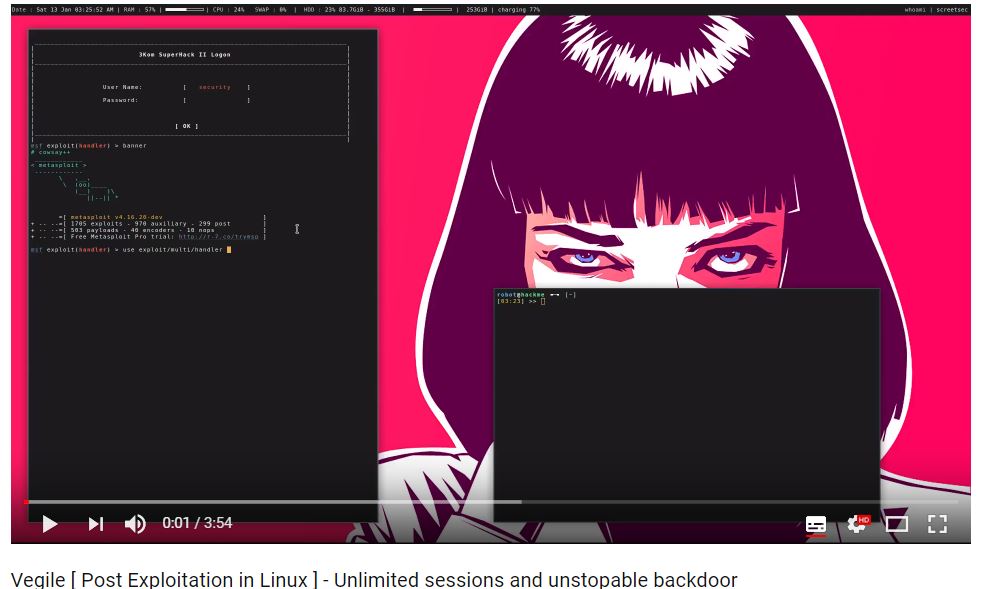Click the 'security' user name value
Image resolution: width=985 pixels, height=589 pixels.
pyautogui.click(x=215, y=87)
